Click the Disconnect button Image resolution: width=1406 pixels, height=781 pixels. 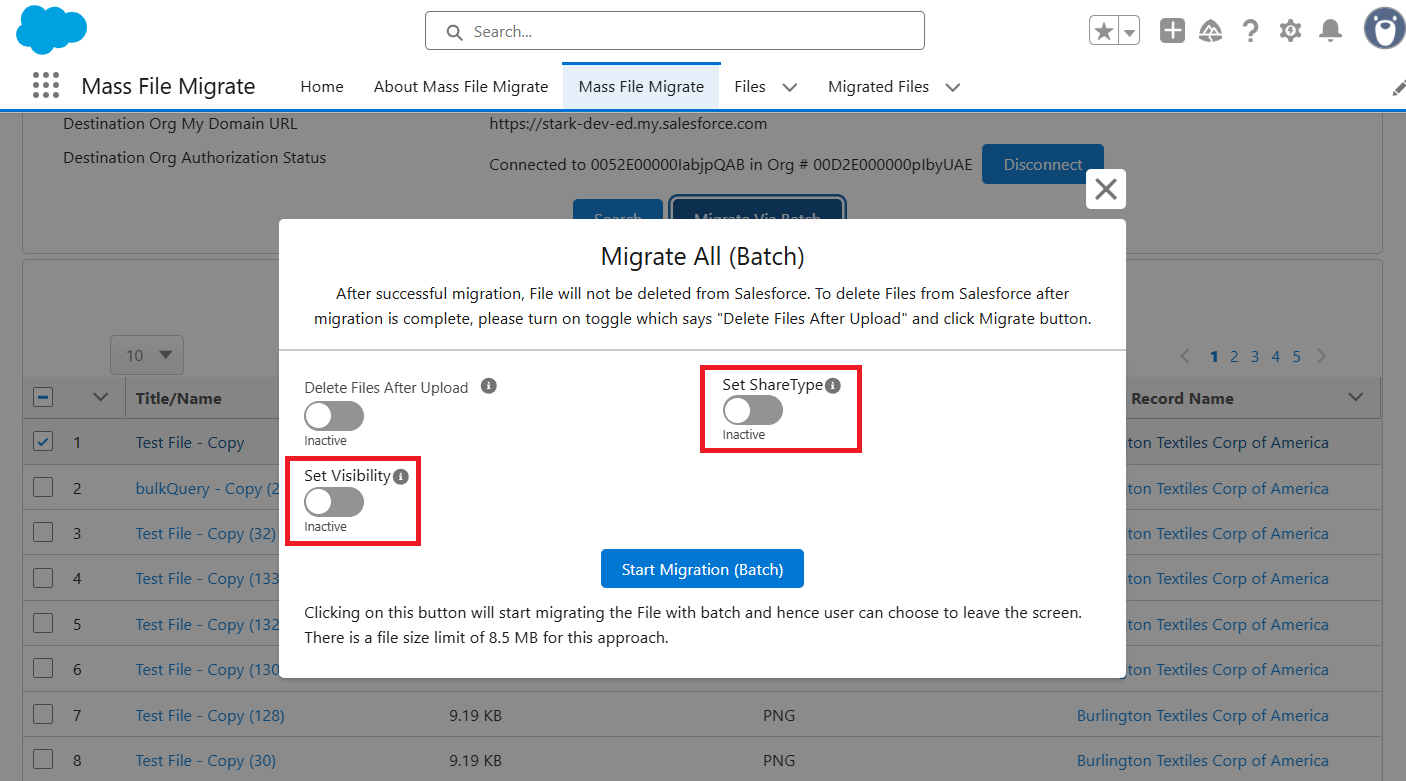[x=1043, y=164]
